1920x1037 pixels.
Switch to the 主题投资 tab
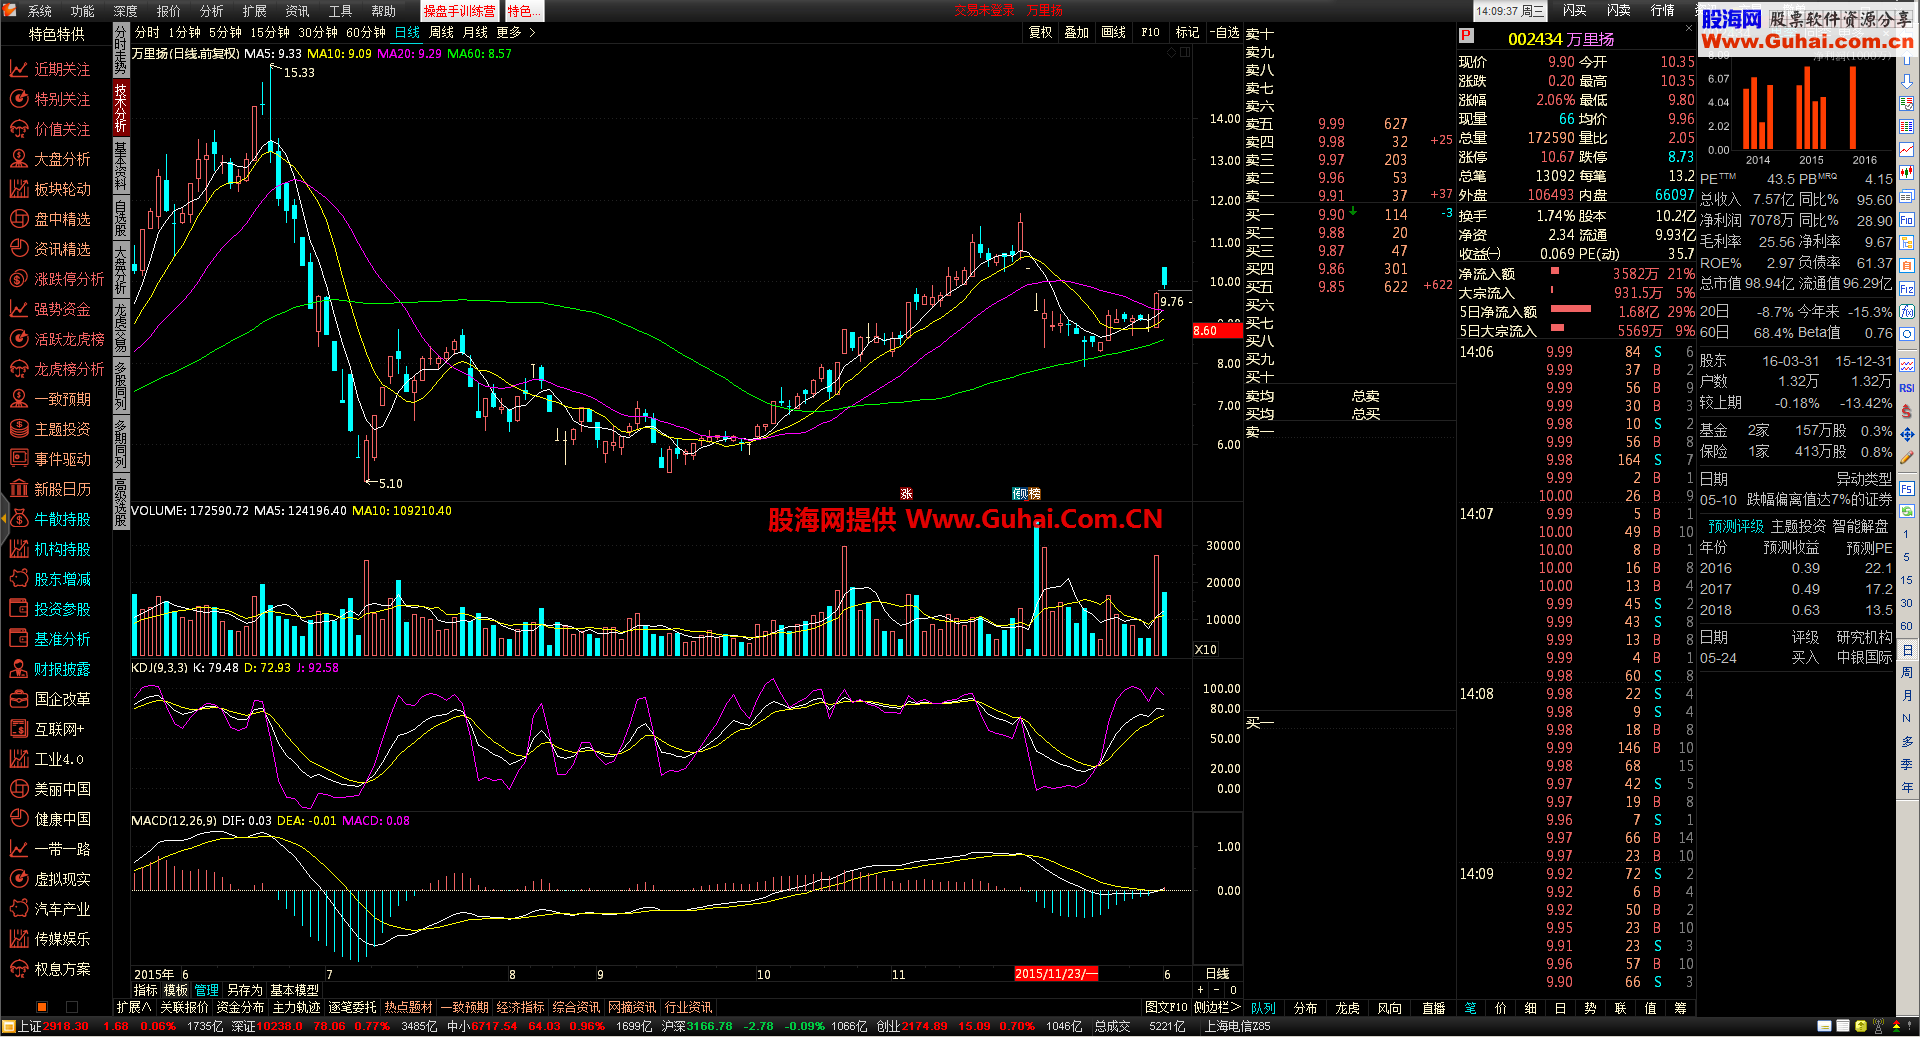[x=1799, y=526]
